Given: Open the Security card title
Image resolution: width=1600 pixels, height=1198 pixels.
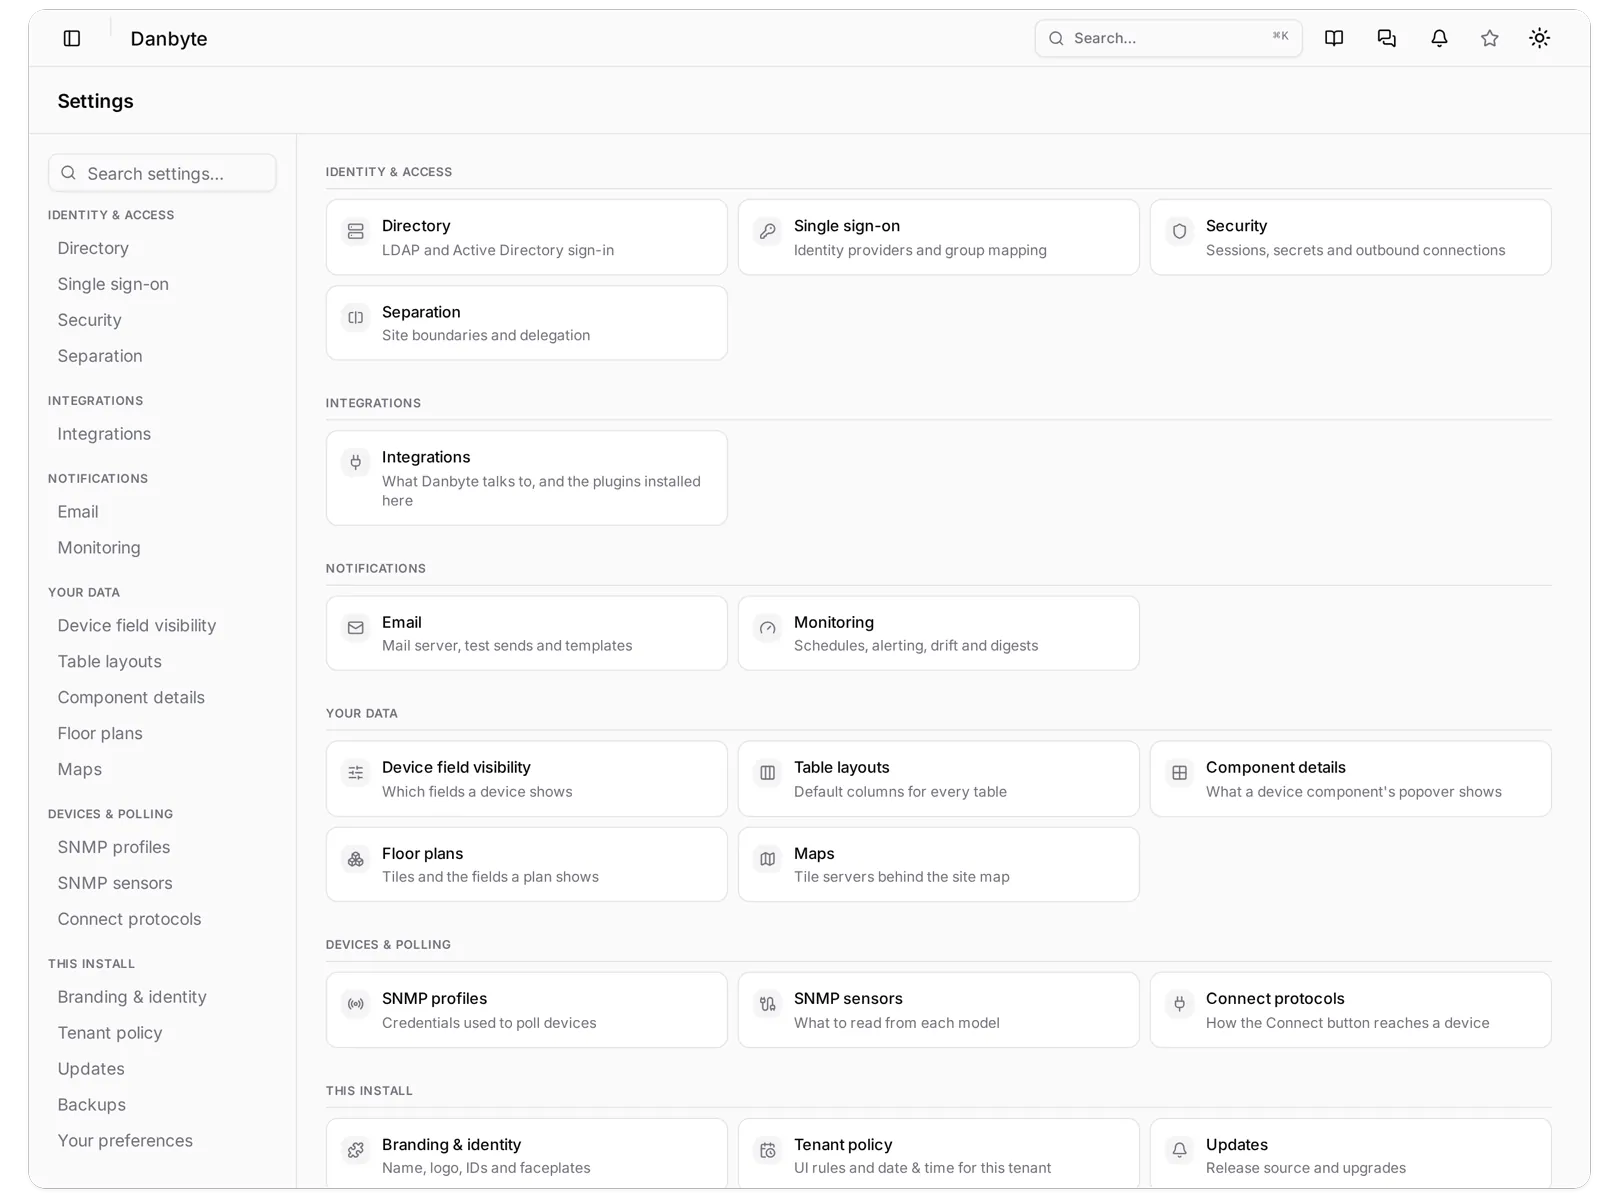Looking at the screenshot, I should (1236, 226).
